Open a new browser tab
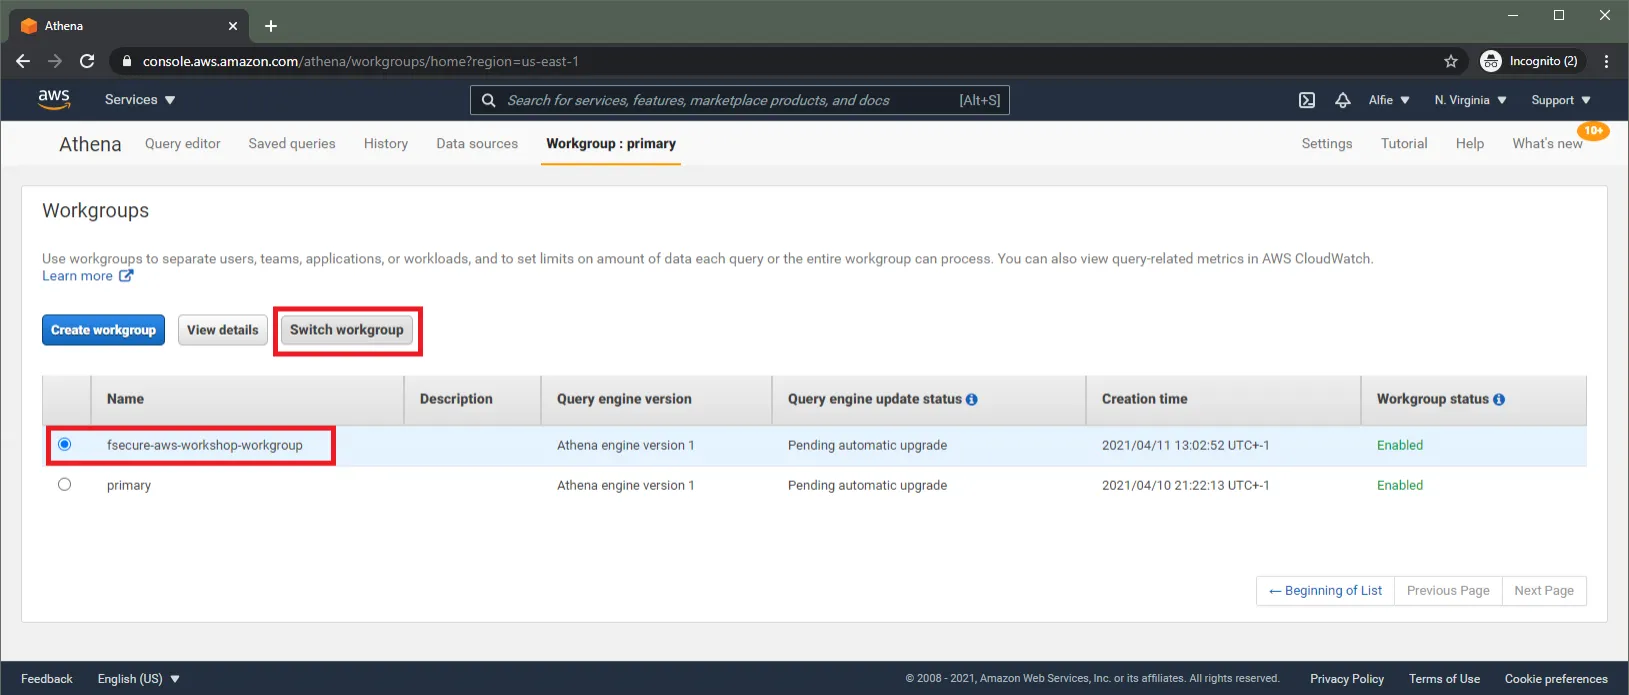Image resolution: width=1629 pixels, height=695 pixels. click(271, 26)
